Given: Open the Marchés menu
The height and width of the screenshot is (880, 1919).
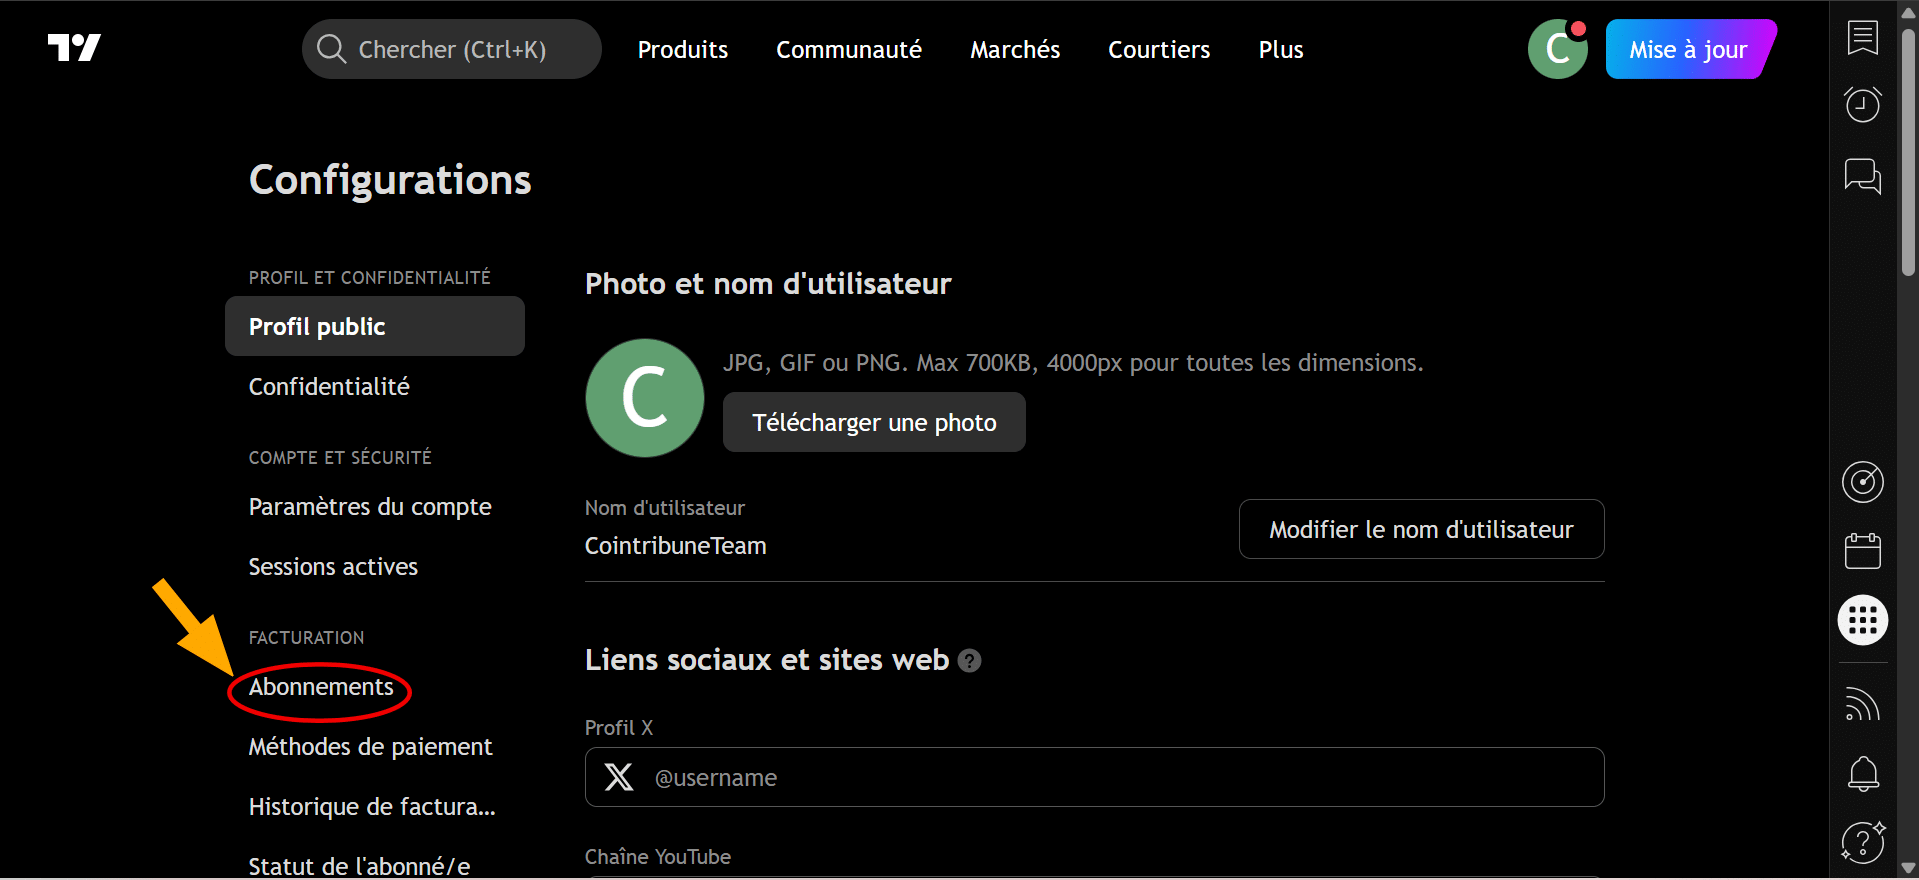Looking at the screenshot, I should click(x=1014, y=50).
